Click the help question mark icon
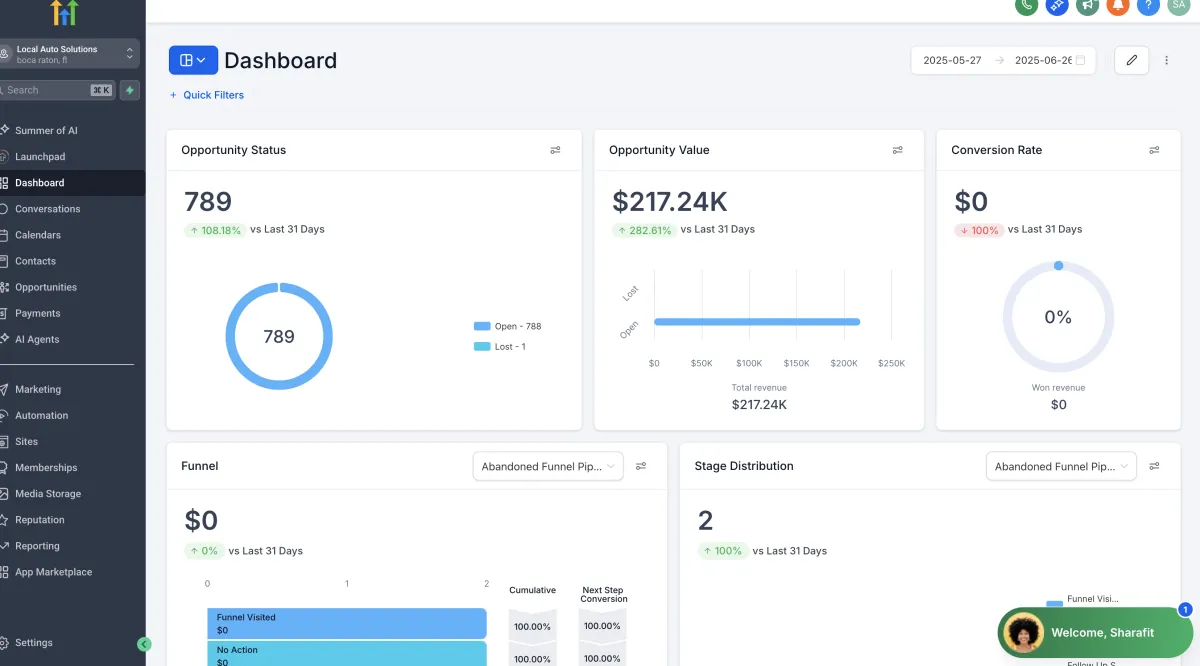The image size is (1200, 666). [1149, 5]
